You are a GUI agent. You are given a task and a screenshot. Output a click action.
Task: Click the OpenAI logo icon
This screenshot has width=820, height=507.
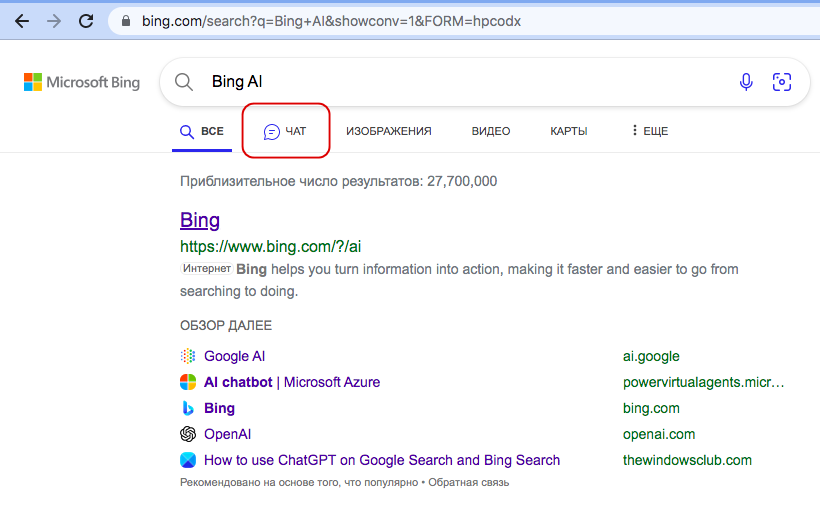188,434
